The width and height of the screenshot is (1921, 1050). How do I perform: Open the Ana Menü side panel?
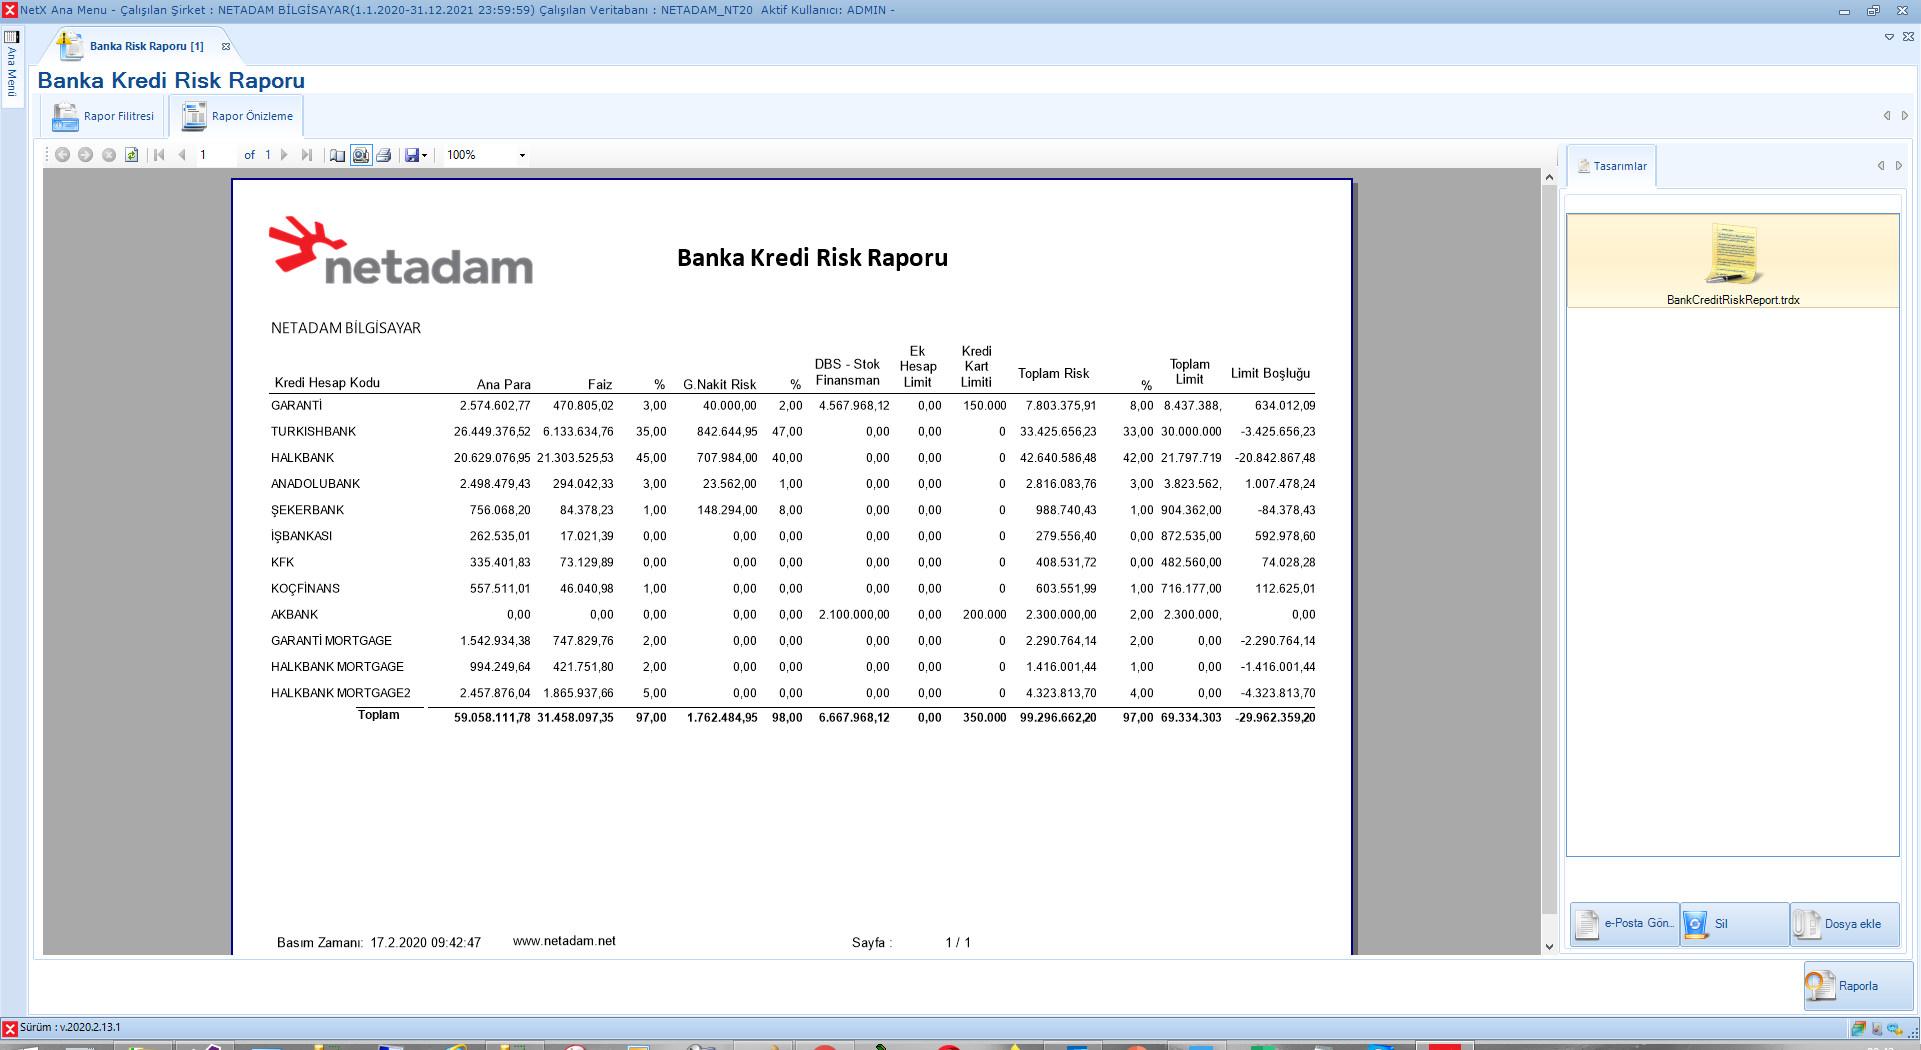[x=12, y=72]
